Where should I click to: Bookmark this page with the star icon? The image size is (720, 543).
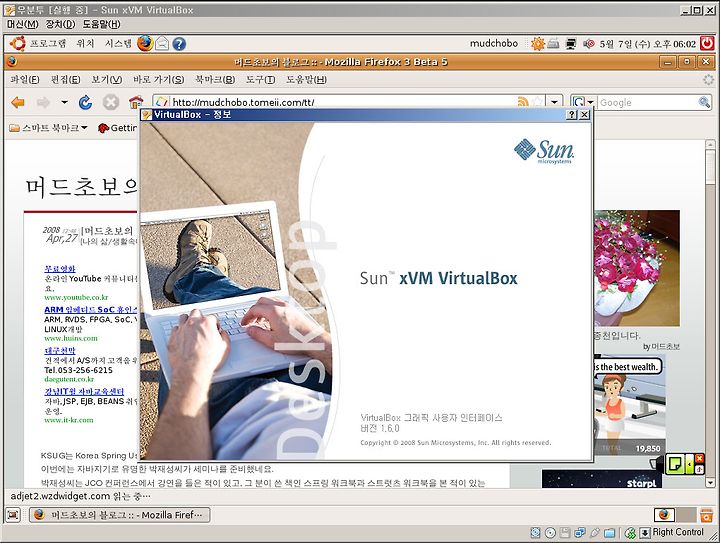coord(537,102)
